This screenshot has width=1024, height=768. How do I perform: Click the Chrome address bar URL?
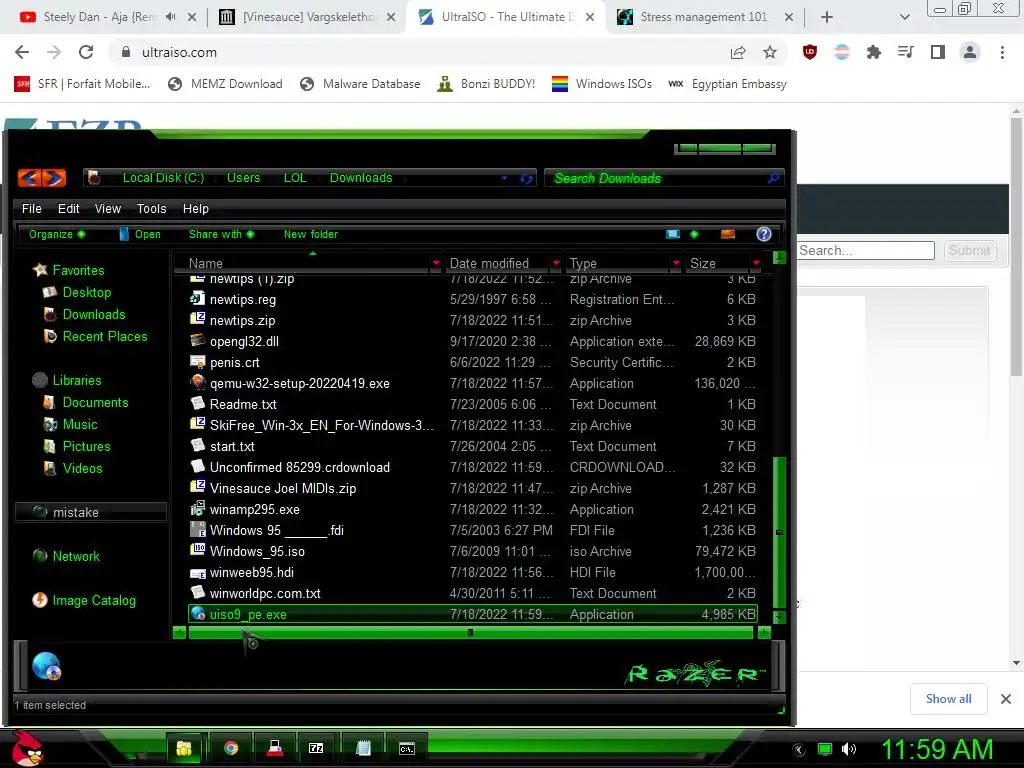click(179, 52)
